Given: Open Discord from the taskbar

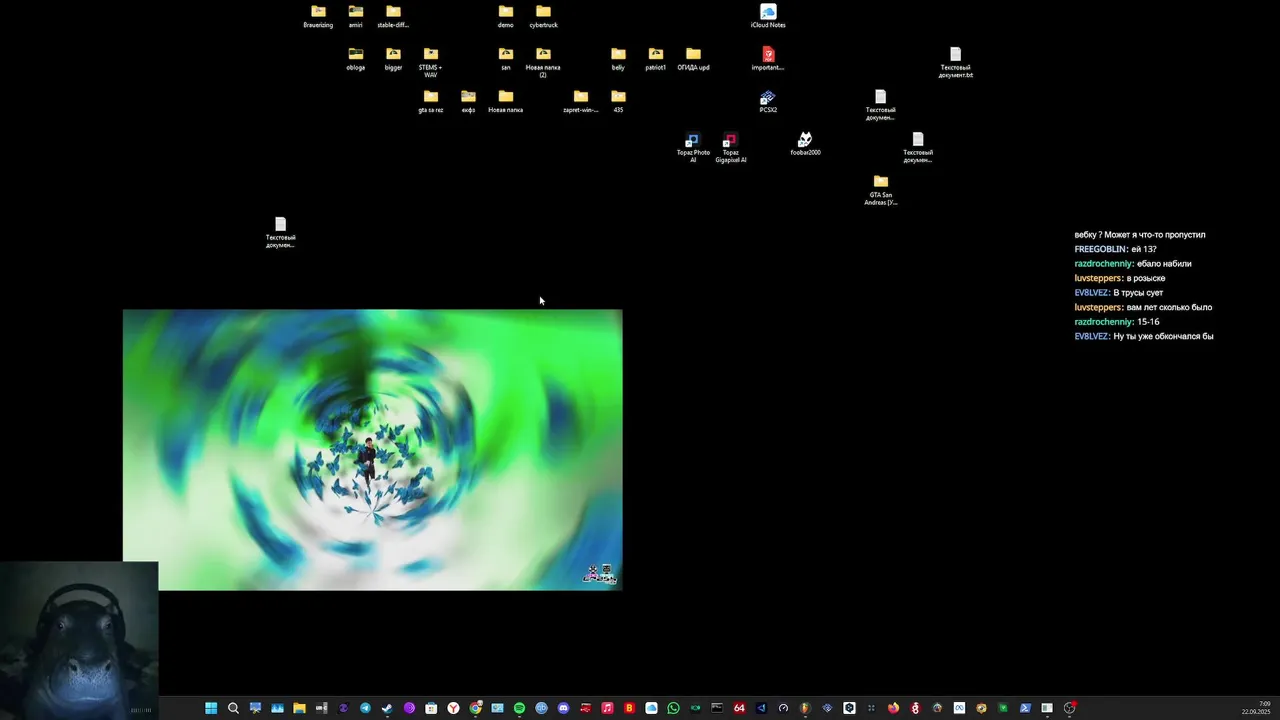Looking at the screenshot, I should pyautogui.click(x=563, y=708).
